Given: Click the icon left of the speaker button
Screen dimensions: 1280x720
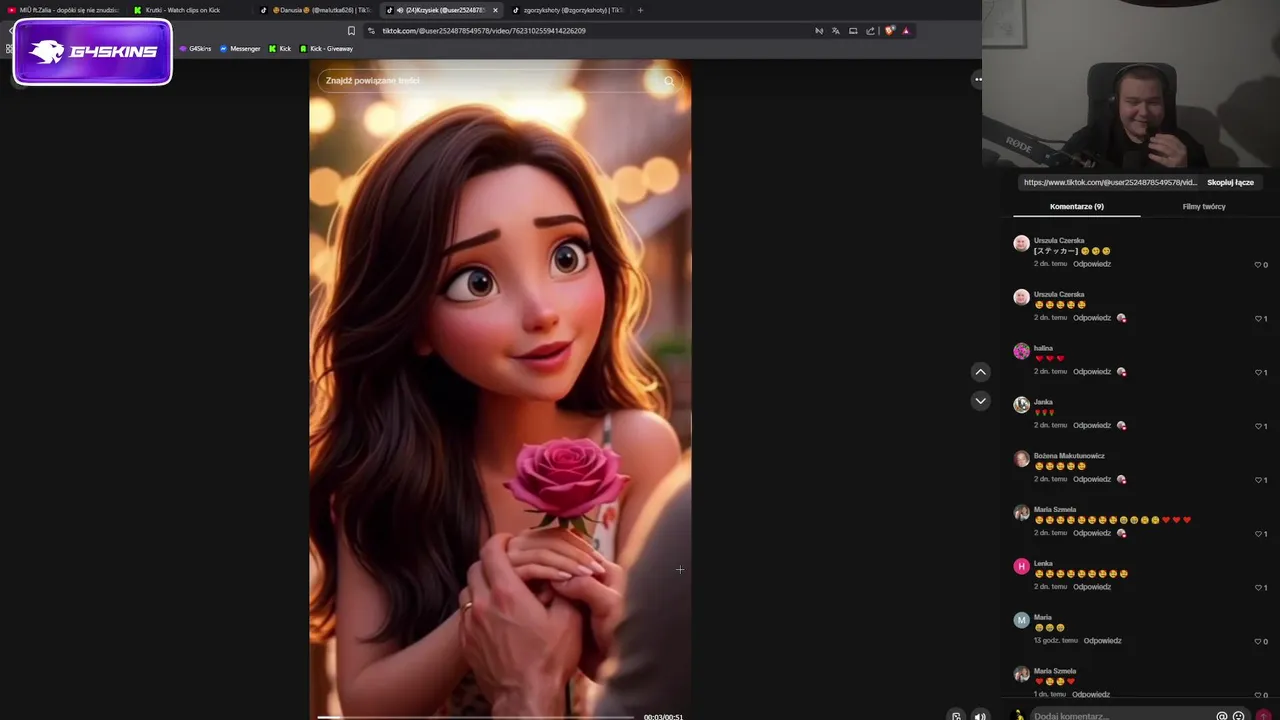Looking at the screenshot, I should (957, 716).
